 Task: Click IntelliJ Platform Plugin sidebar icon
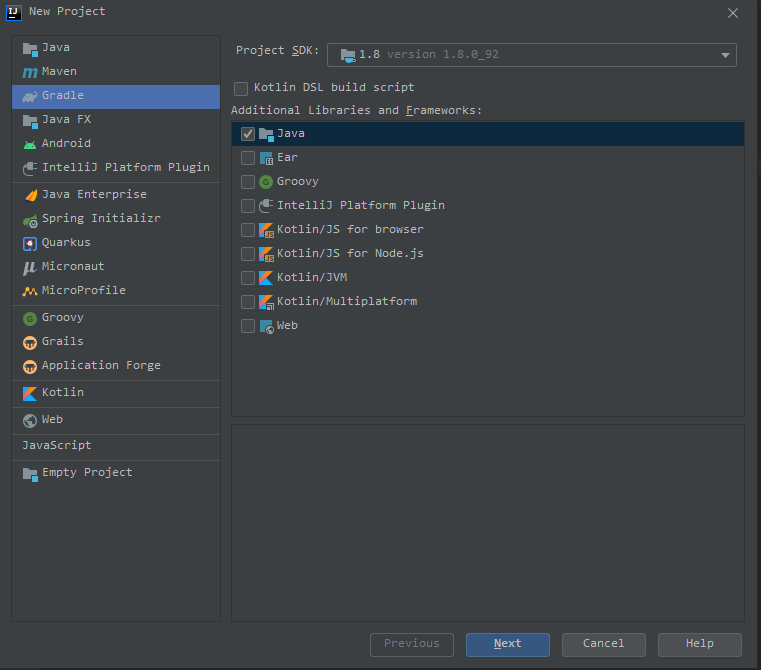point(30,168)
